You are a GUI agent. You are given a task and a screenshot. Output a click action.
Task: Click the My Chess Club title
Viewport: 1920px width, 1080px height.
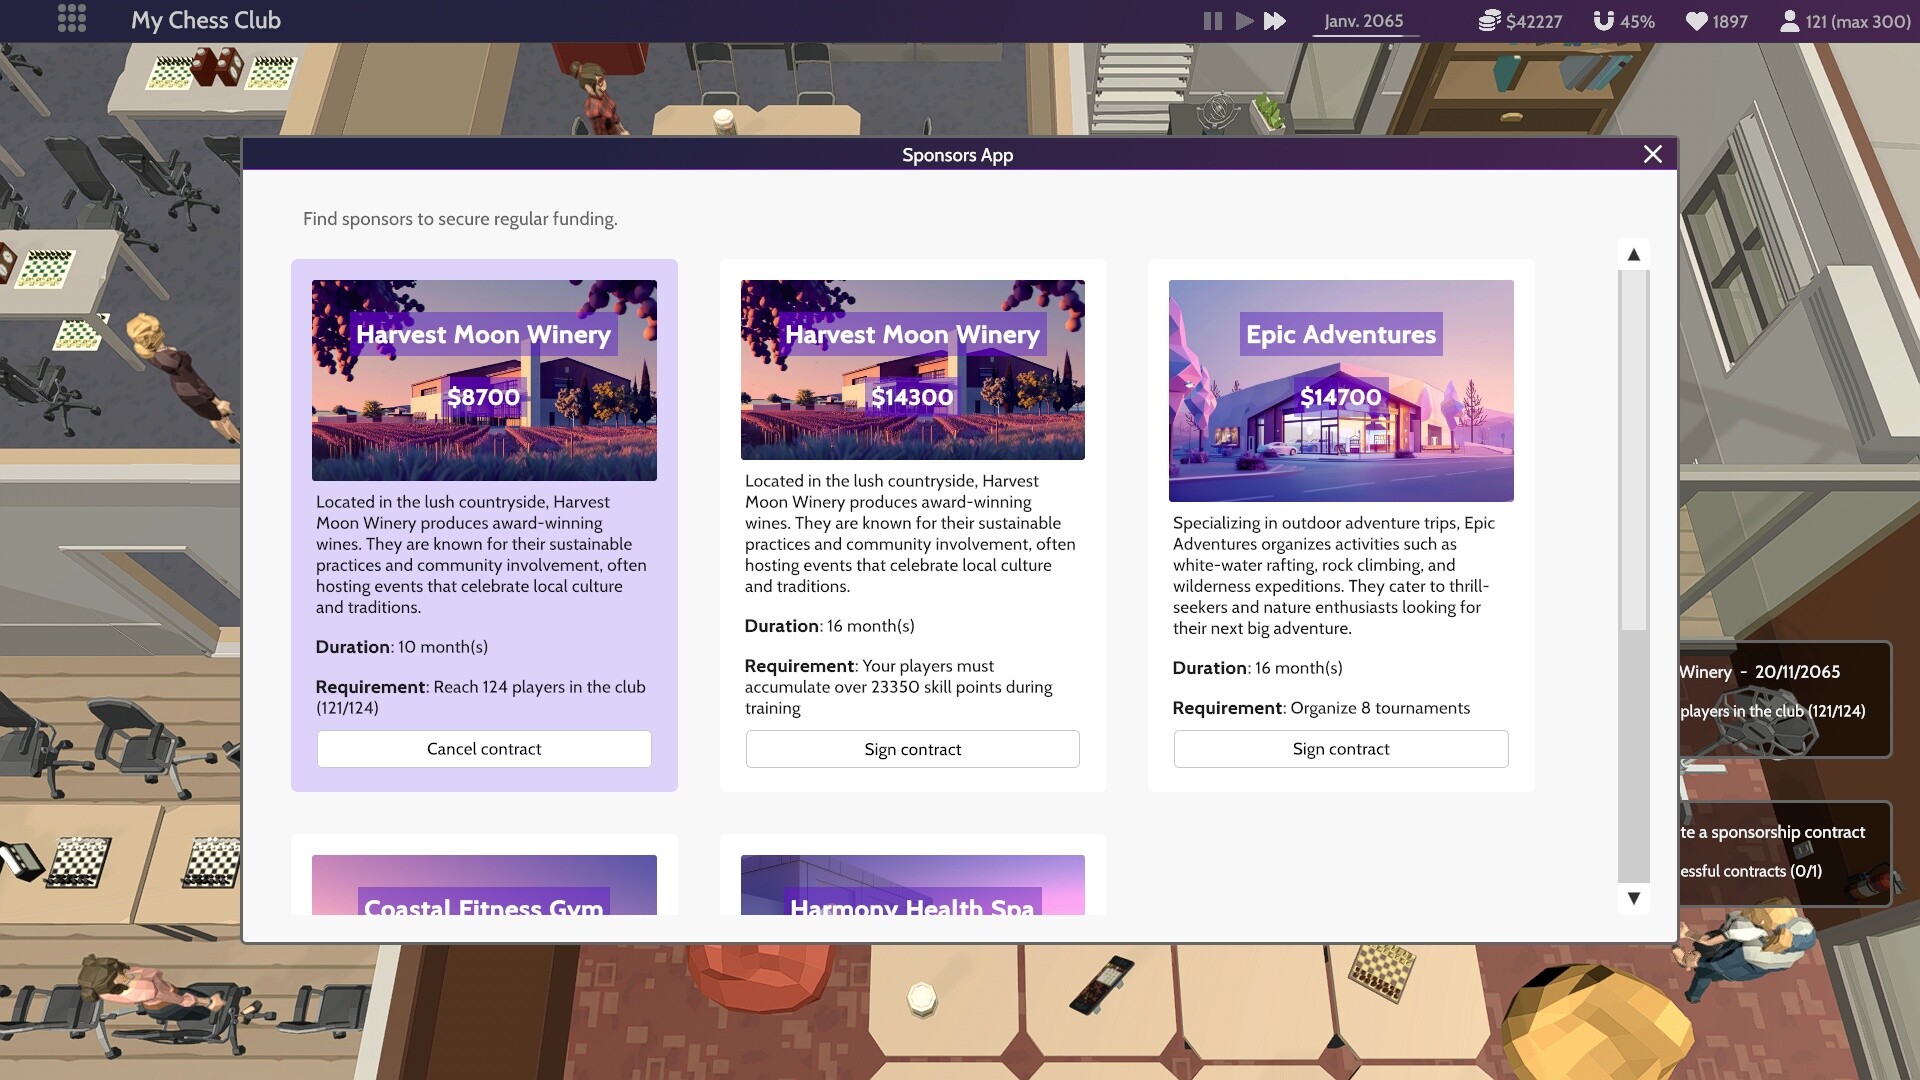pos(206,19)
